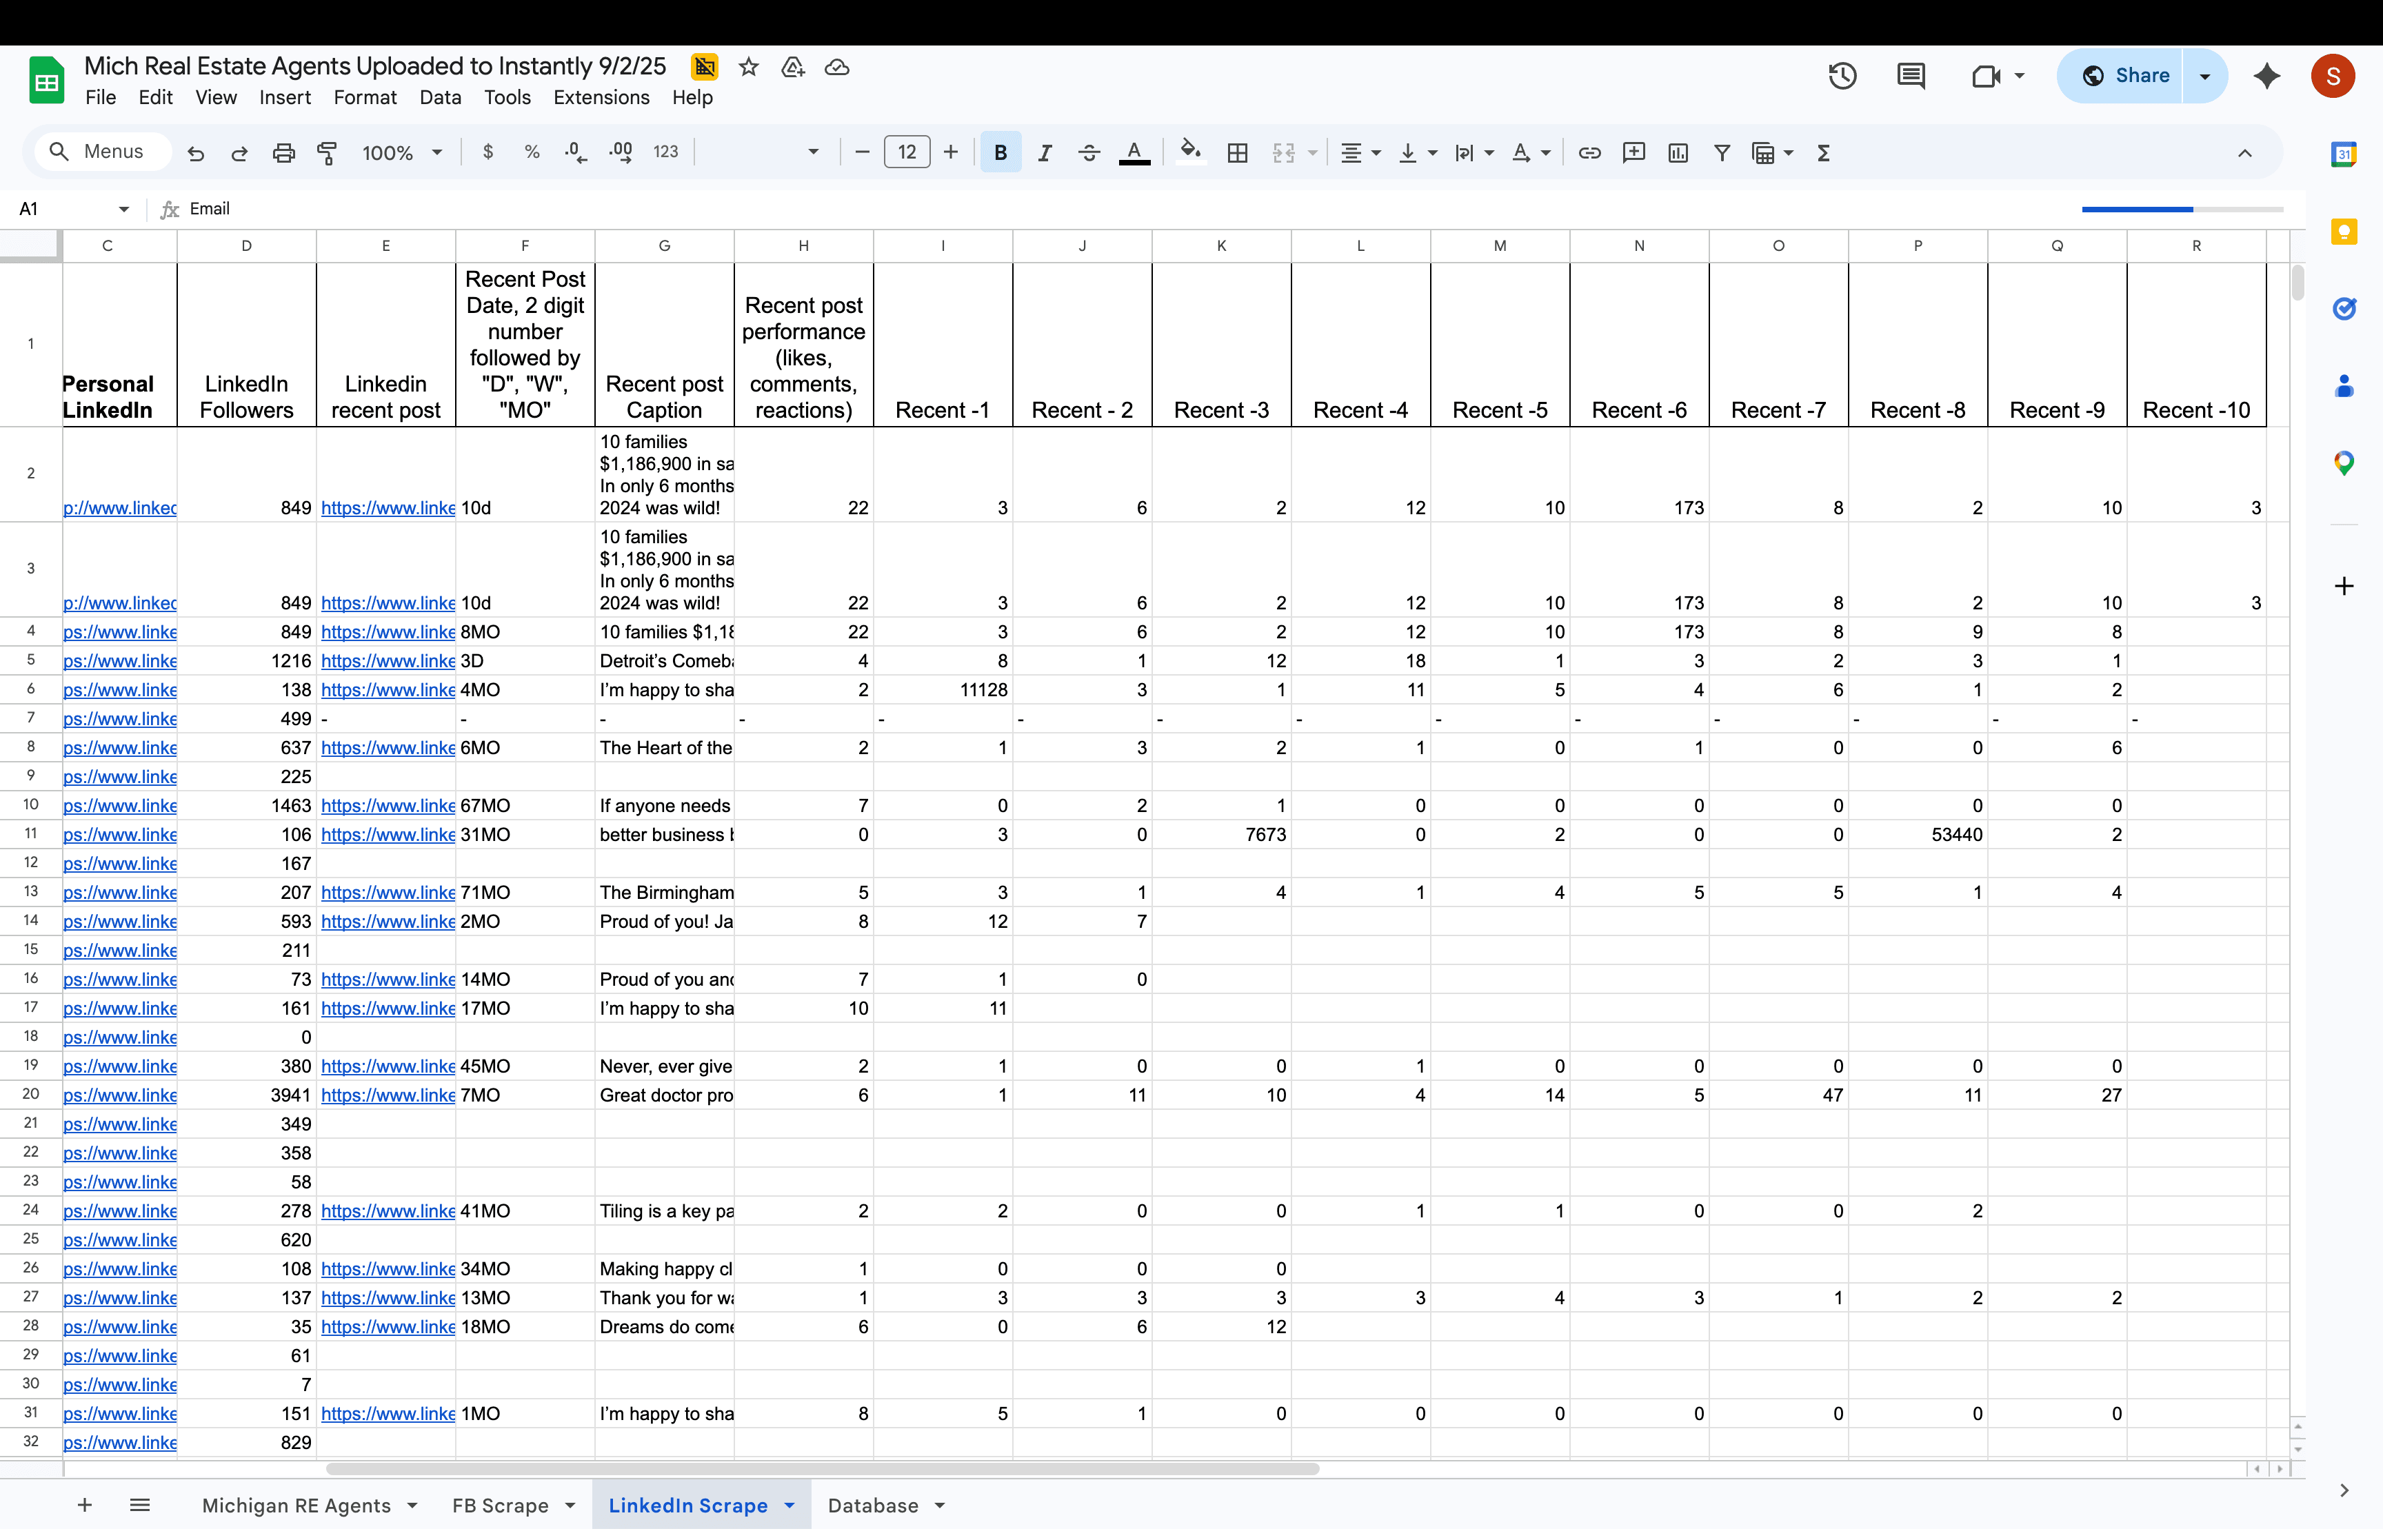Click the Insert chart icon
This screenshot has width=2383, height=1540.
[x=1678, y=152]
